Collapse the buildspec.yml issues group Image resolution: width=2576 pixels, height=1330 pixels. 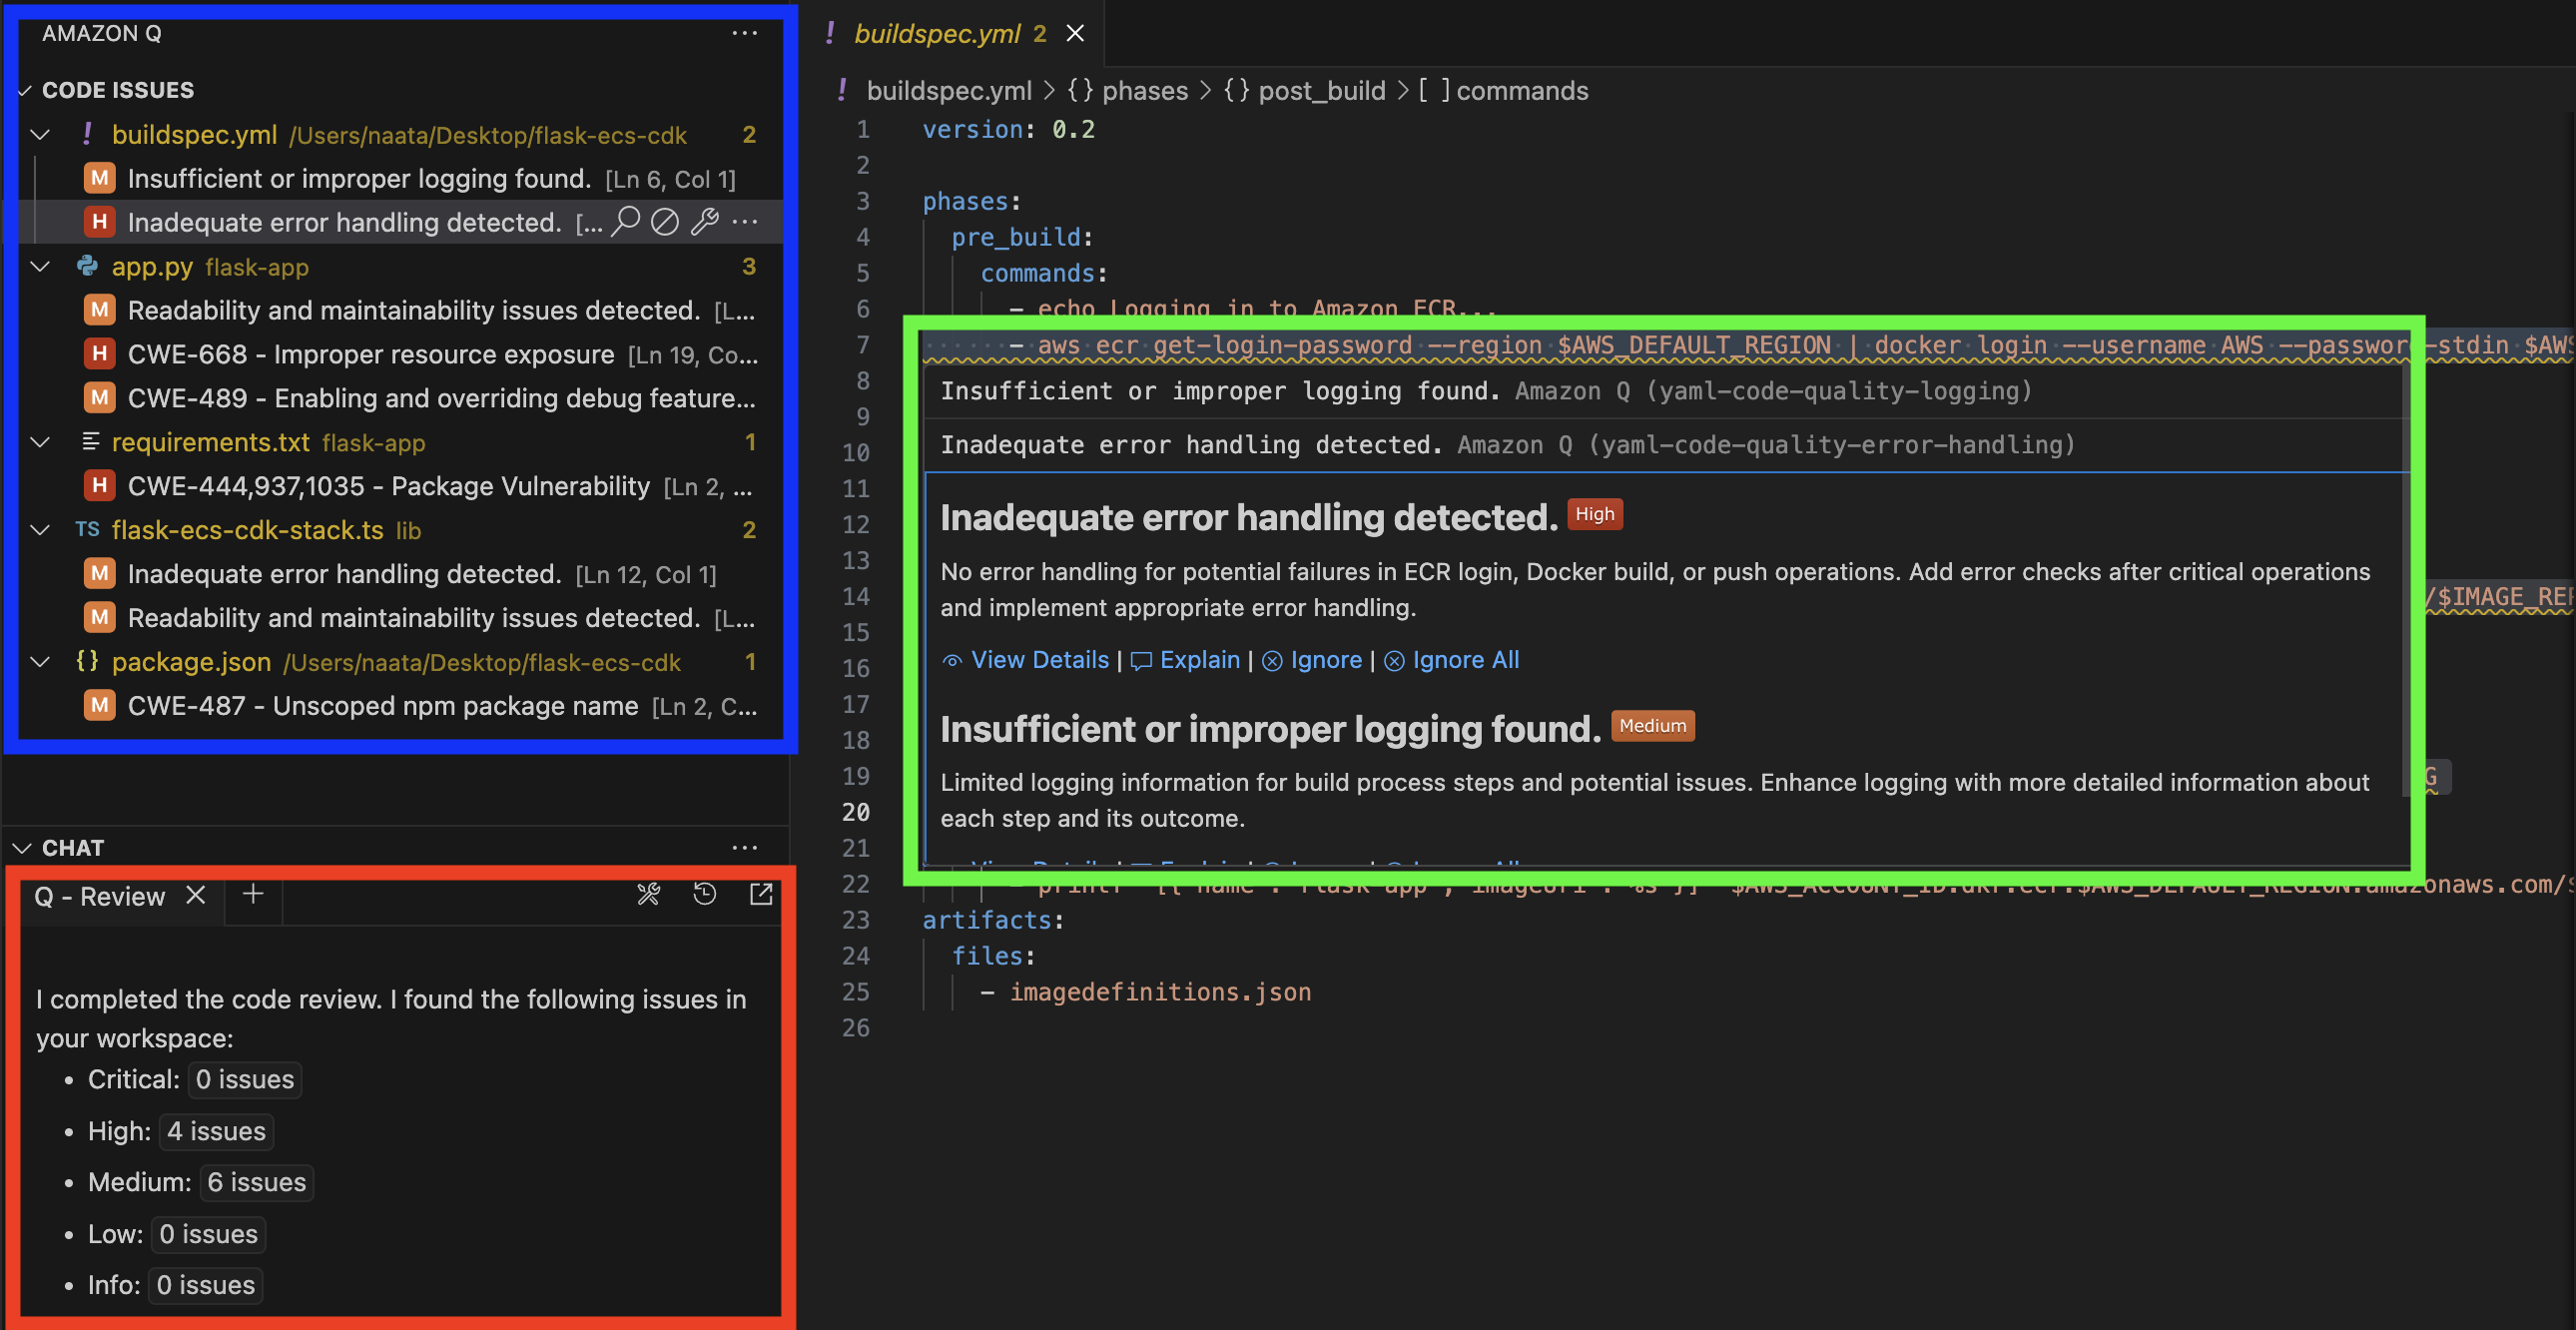click(39, 135)
